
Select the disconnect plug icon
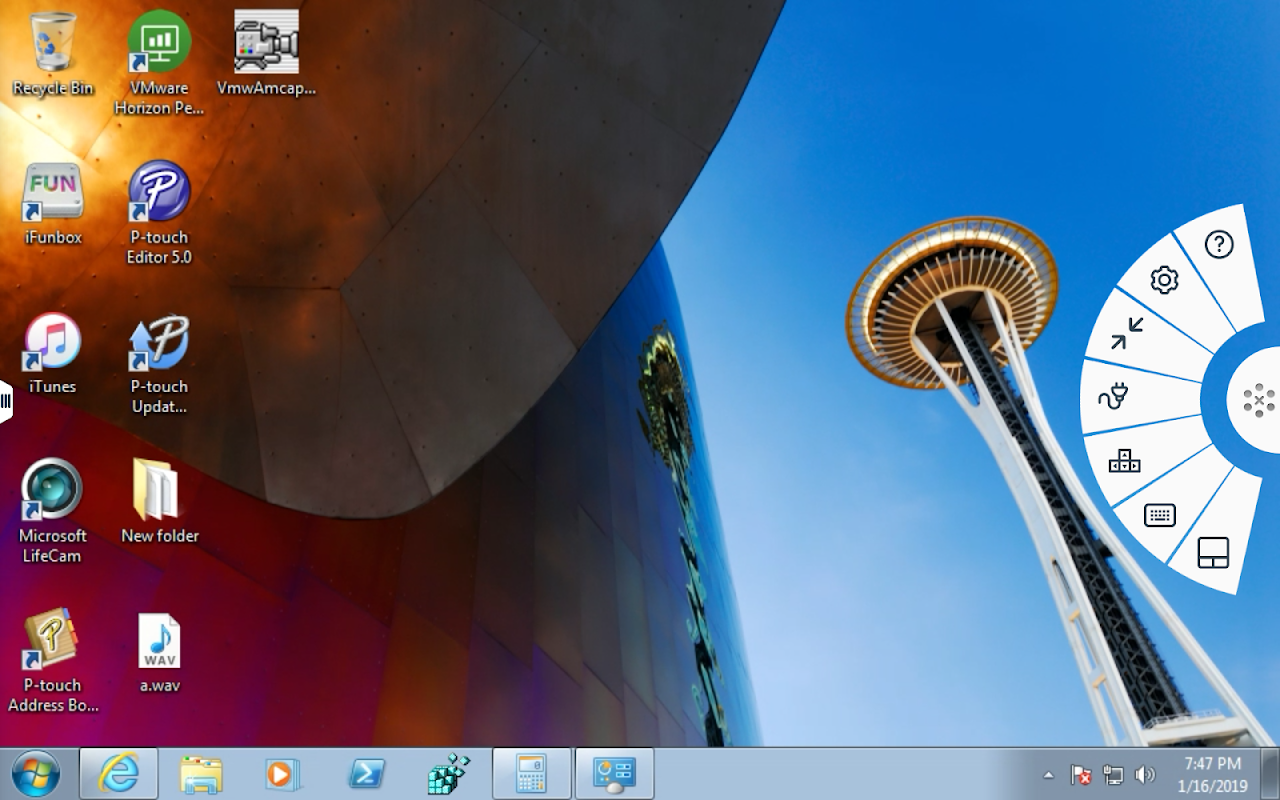tap(1113, 397)
